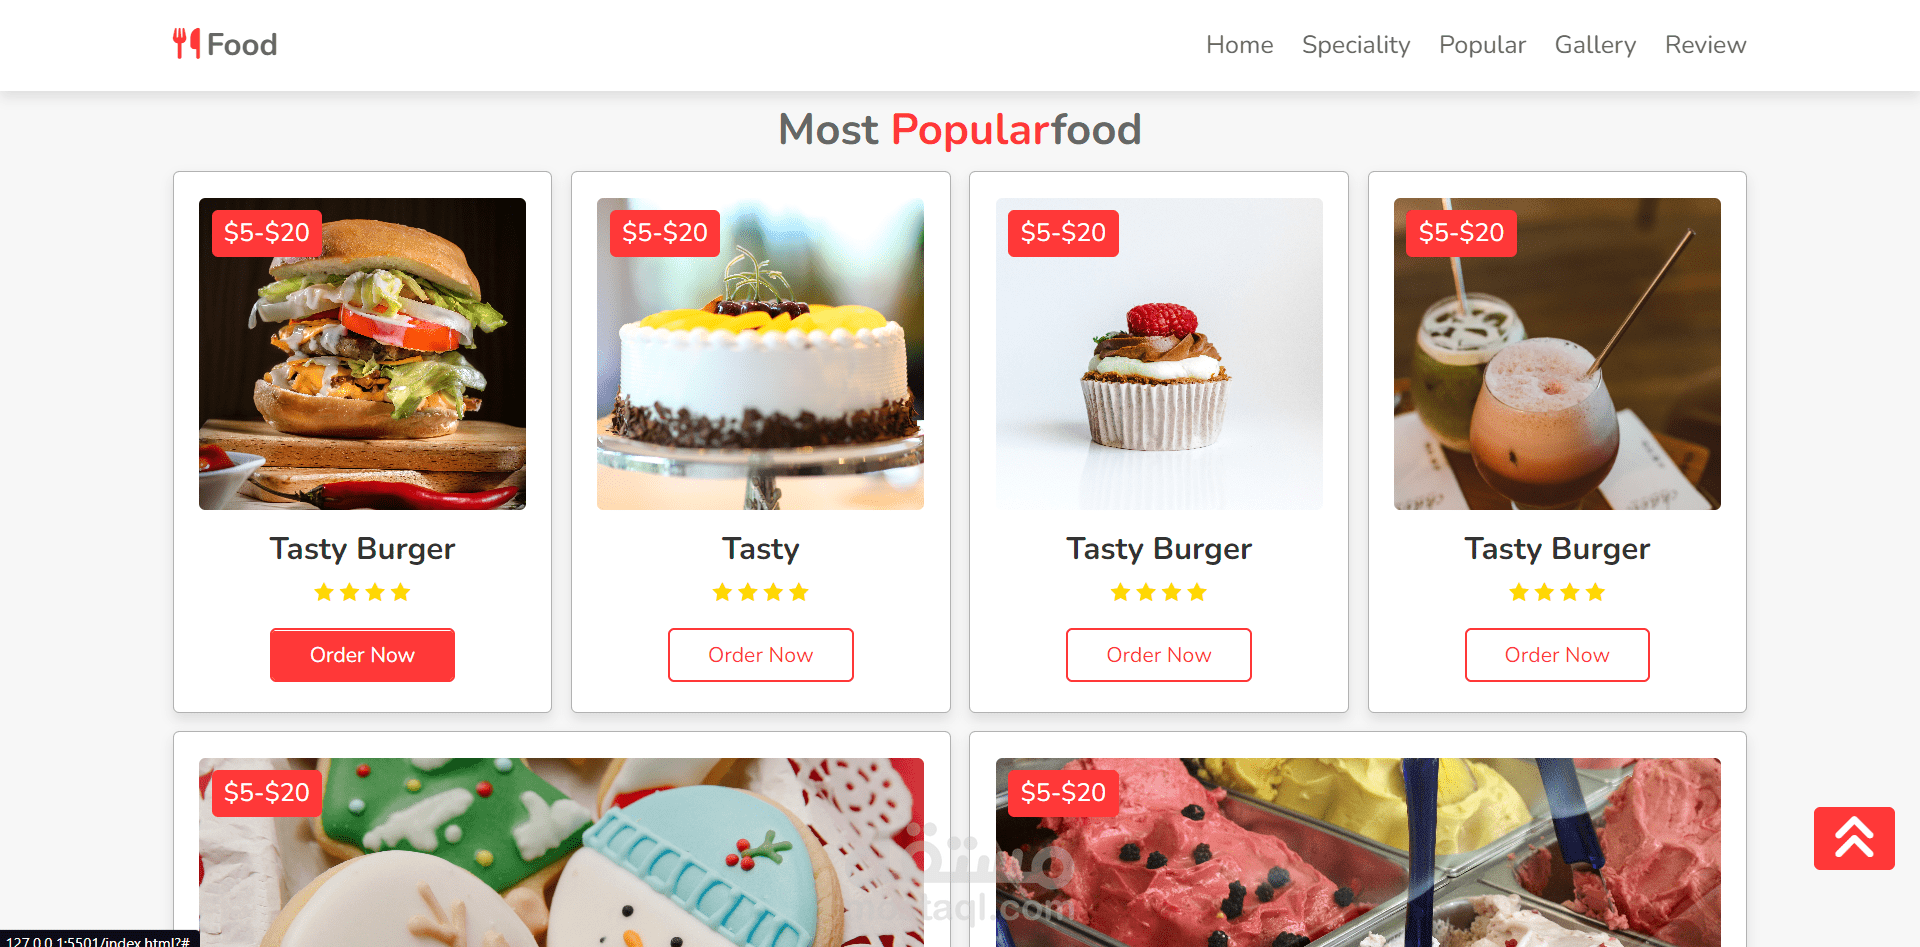Click the star rating under the drinks card
The height and width of the screenshot is (947, 1920).
[1557, 593]
